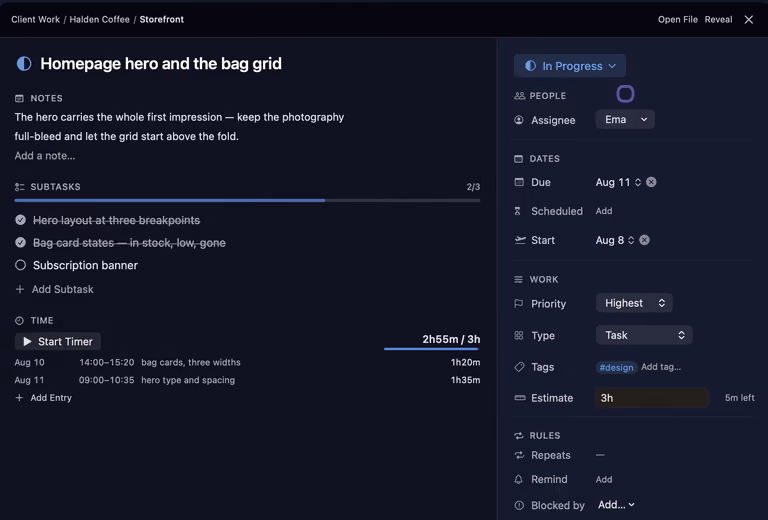This screenshot has width=768, height=520.
Task: Click the Blocked by warning icon
Action: pos(519,505)
